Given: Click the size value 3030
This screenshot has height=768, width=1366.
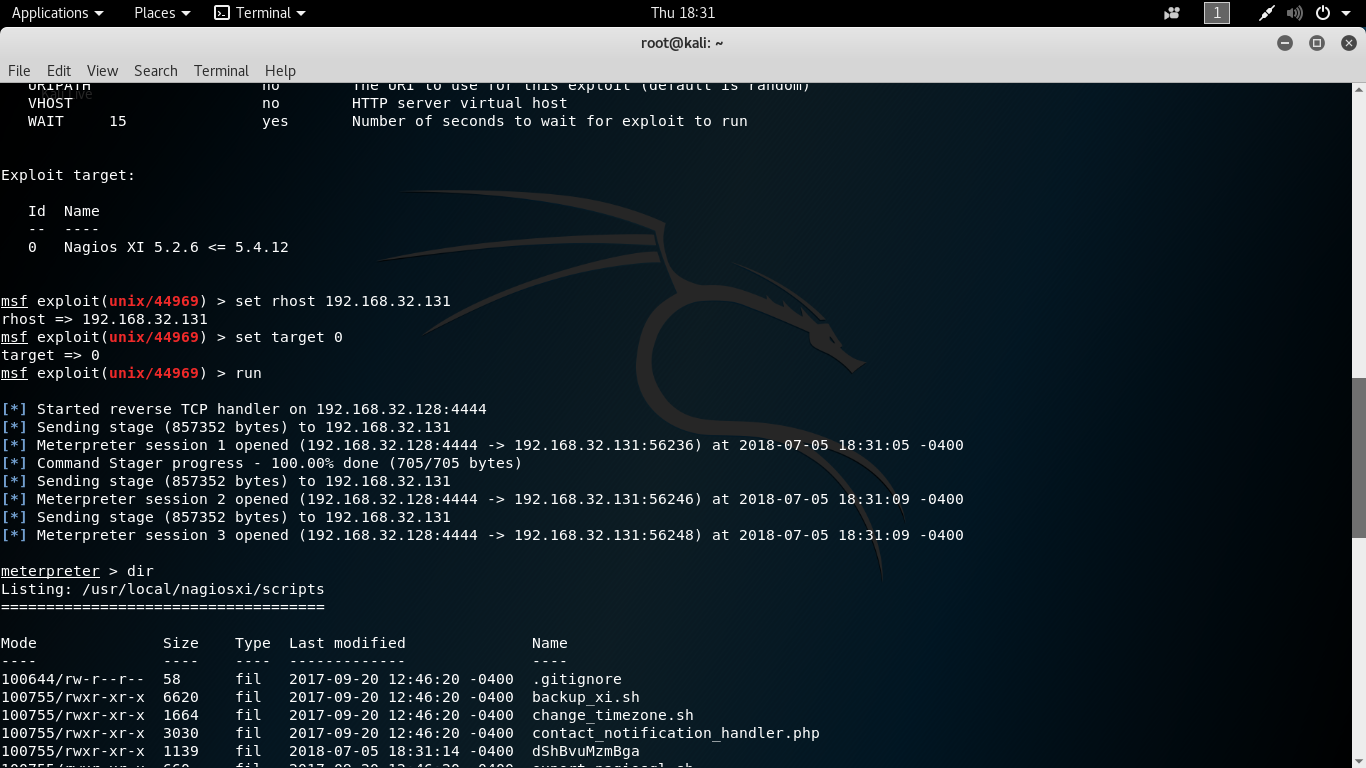Looking at the screenshot, I should pos(181,733).
